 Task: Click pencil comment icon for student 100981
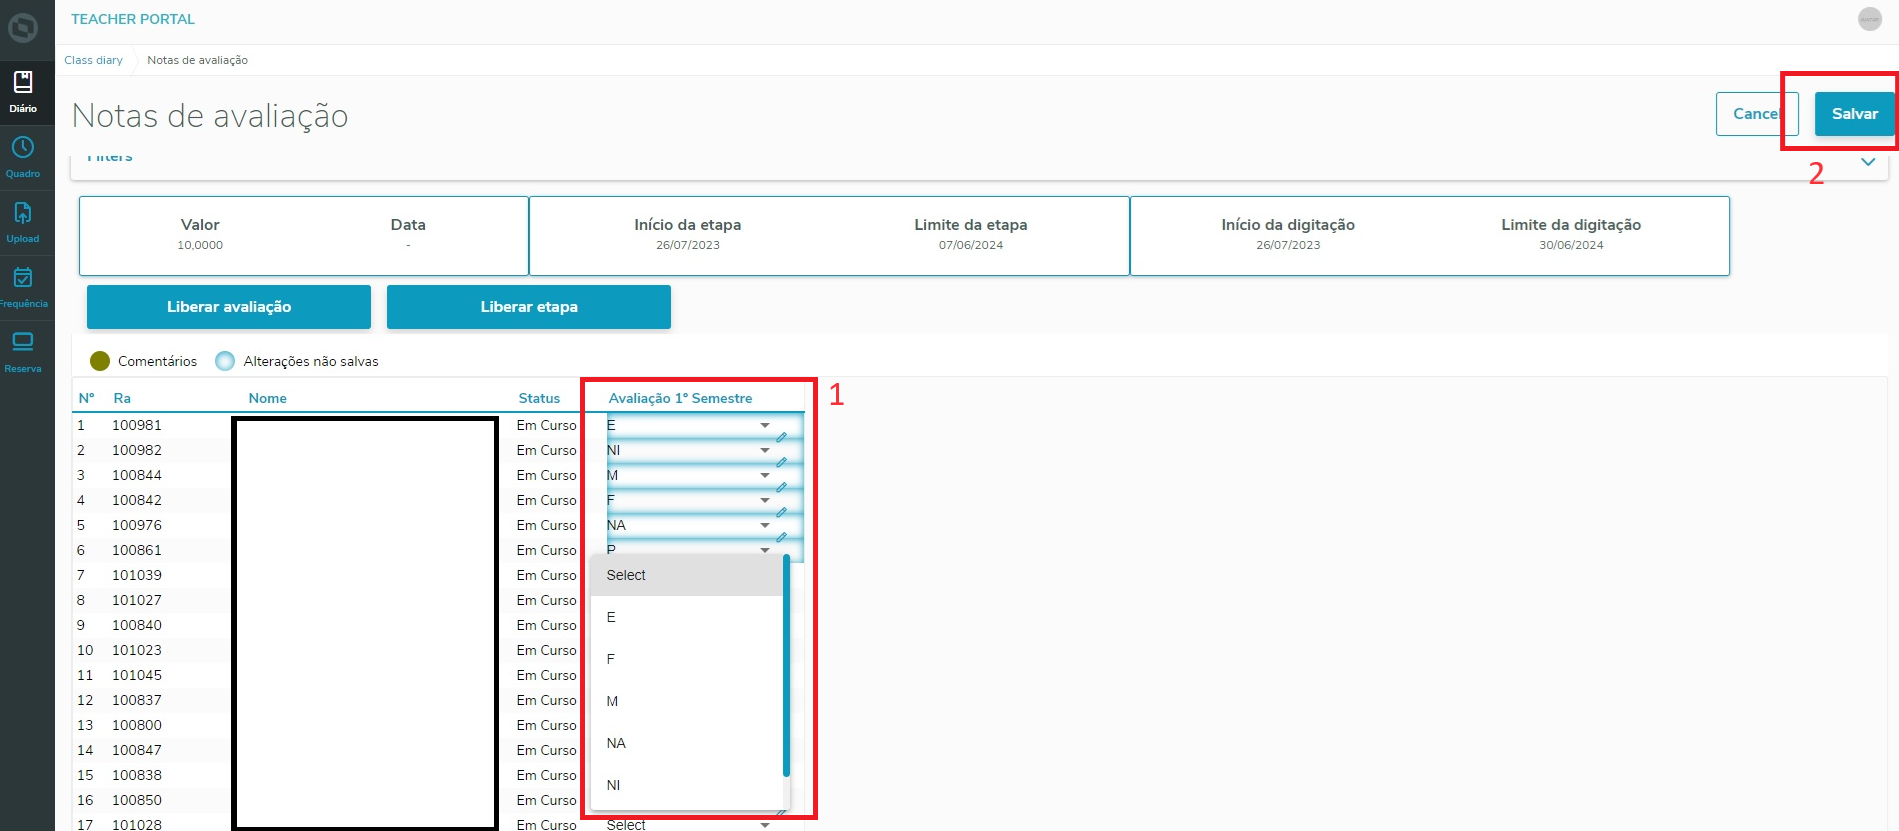pyautogui.click(x=782, y=437)
